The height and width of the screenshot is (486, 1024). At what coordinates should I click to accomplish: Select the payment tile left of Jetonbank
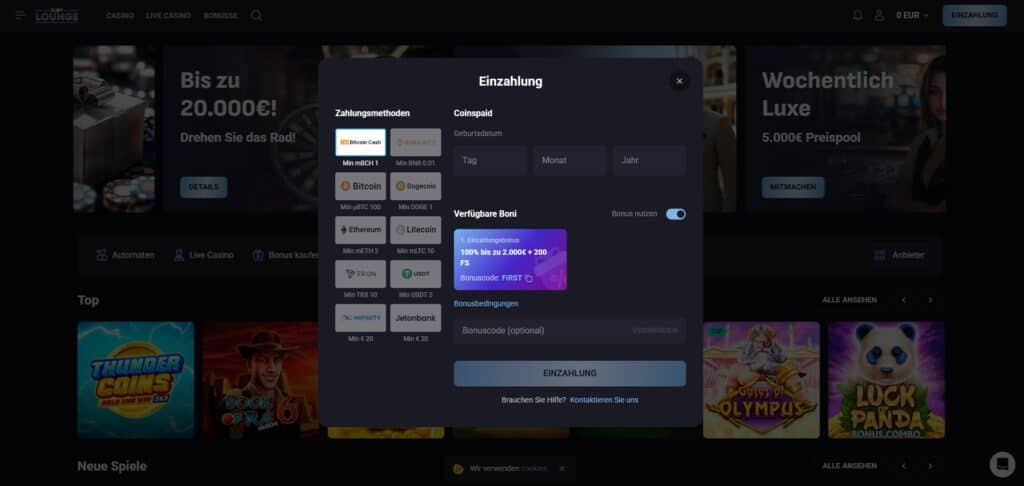[x=360, y=317]
